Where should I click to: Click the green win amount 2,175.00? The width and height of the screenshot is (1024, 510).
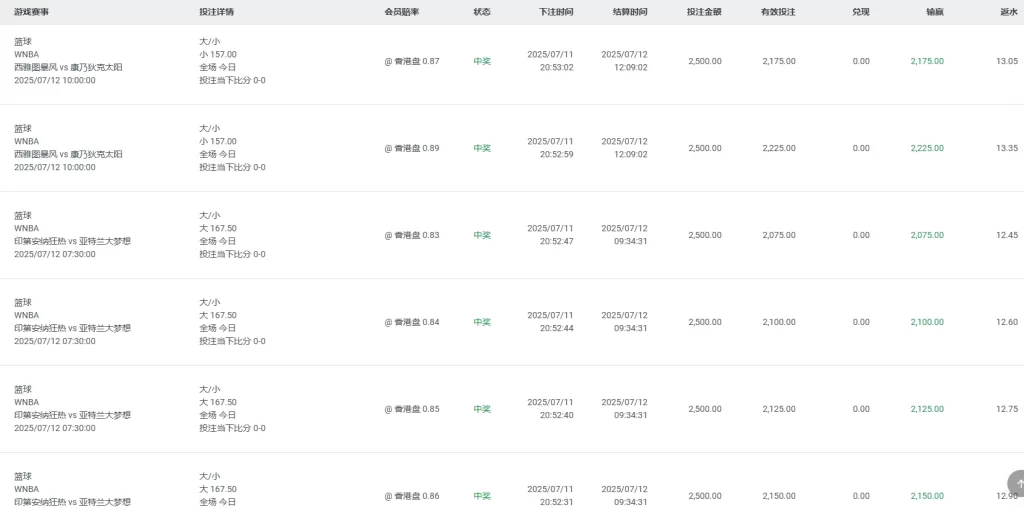[927, 61]
